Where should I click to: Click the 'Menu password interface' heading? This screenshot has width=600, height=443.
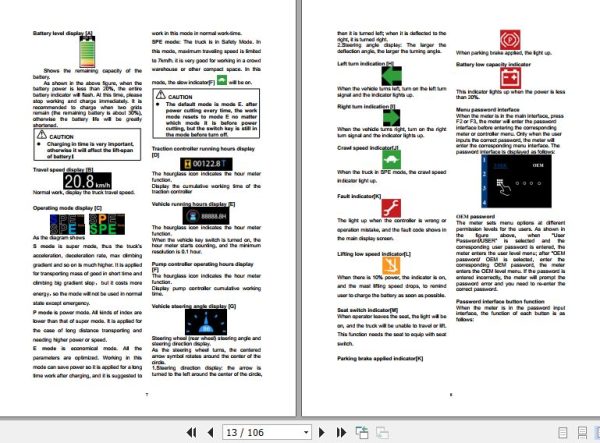click(488, 110)
